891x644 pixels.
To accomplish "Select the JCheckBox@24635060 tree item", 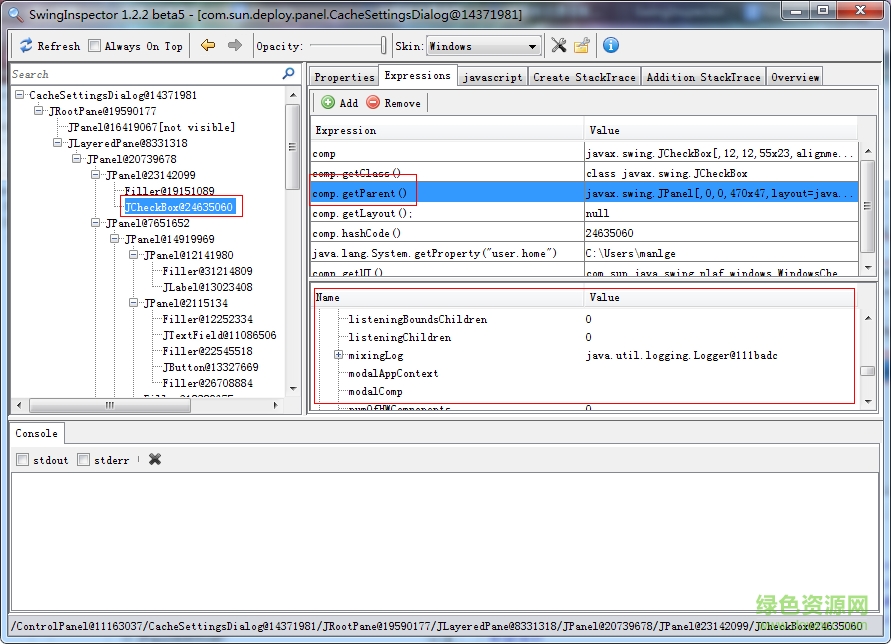I will point(180,207).
